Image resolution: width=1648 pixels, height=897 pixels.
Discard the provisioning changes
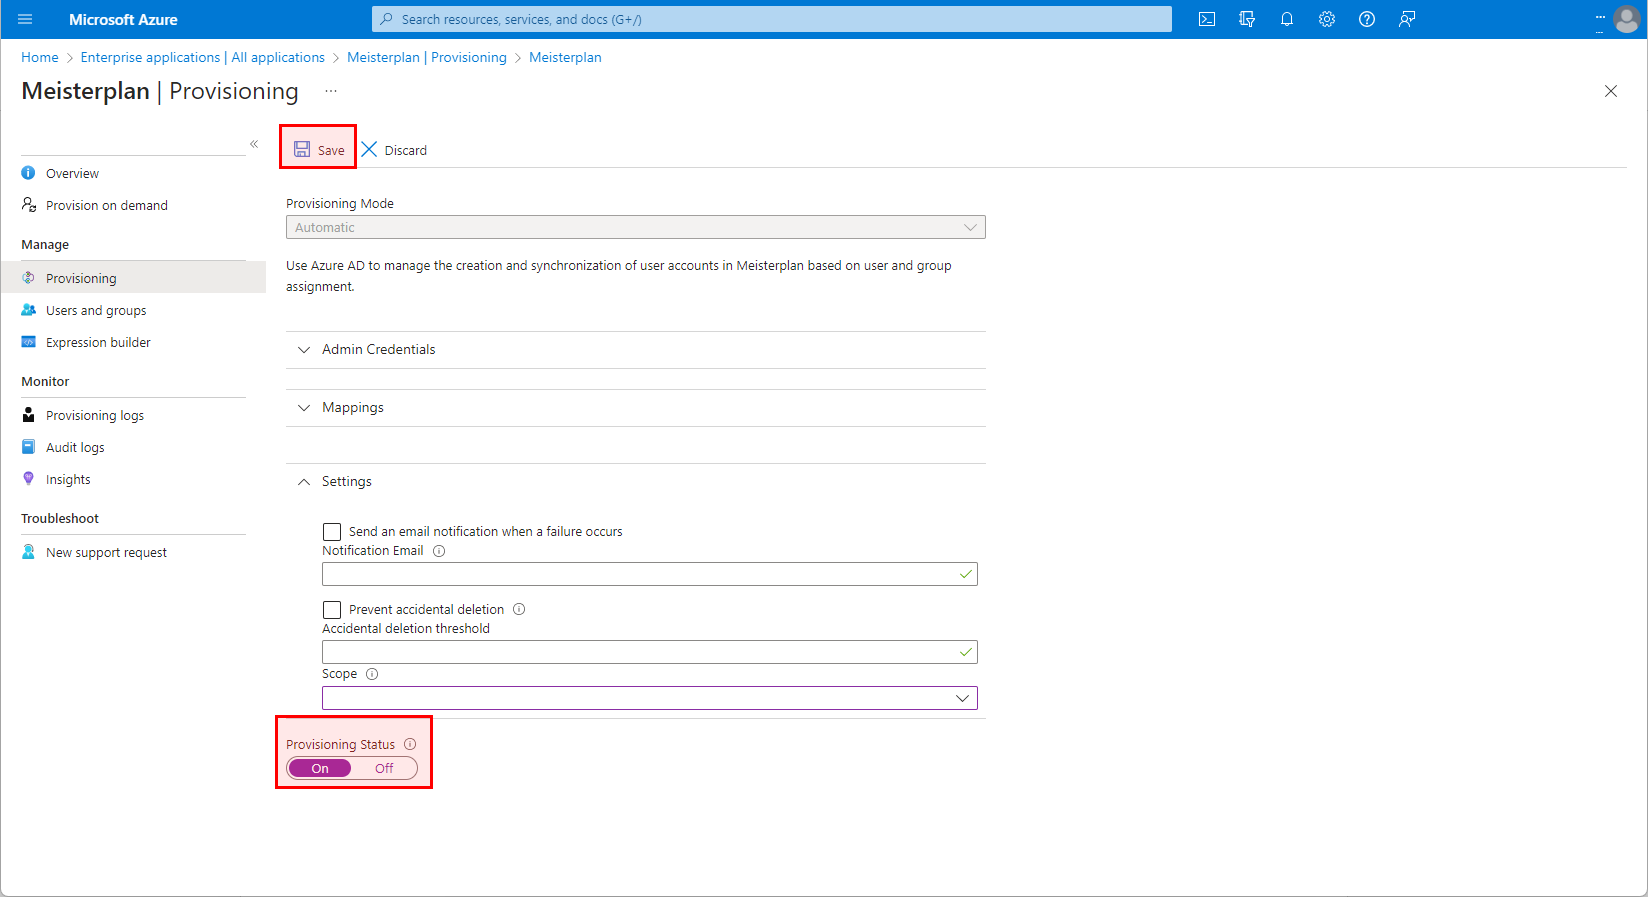pyautogui.click(x=395, y=150)
